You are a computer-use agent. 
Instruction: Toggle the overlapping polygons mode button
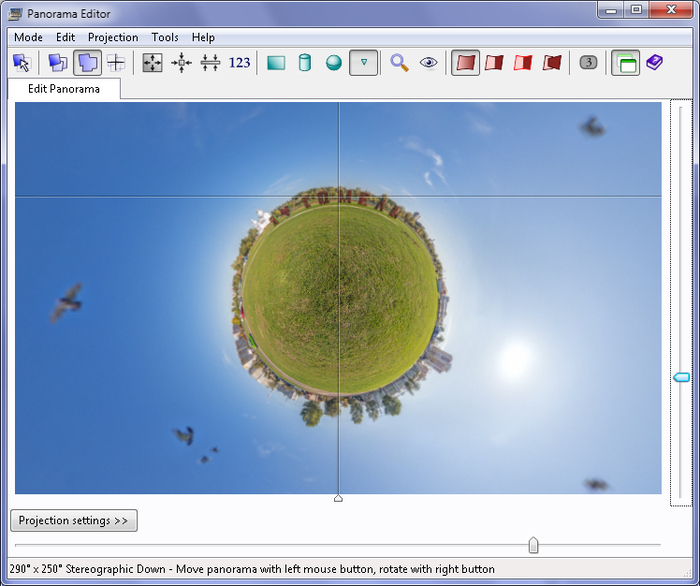pos(87,63)
